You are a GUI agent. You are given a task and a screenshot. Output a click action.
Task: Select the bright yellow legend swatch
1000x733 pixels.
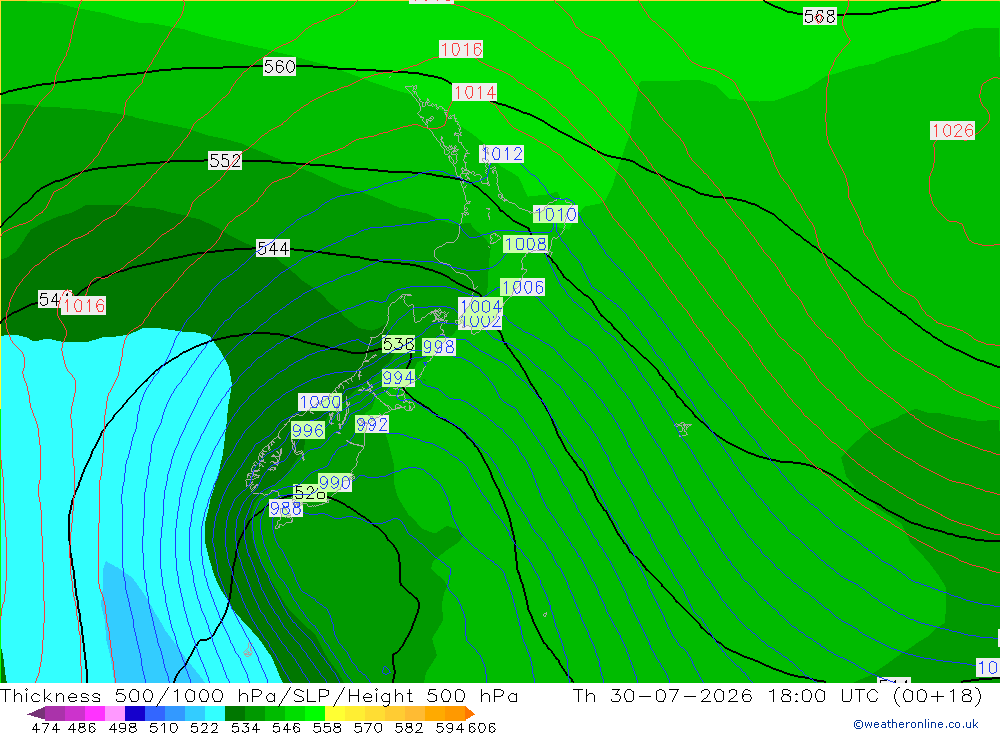tap(335, 713)
